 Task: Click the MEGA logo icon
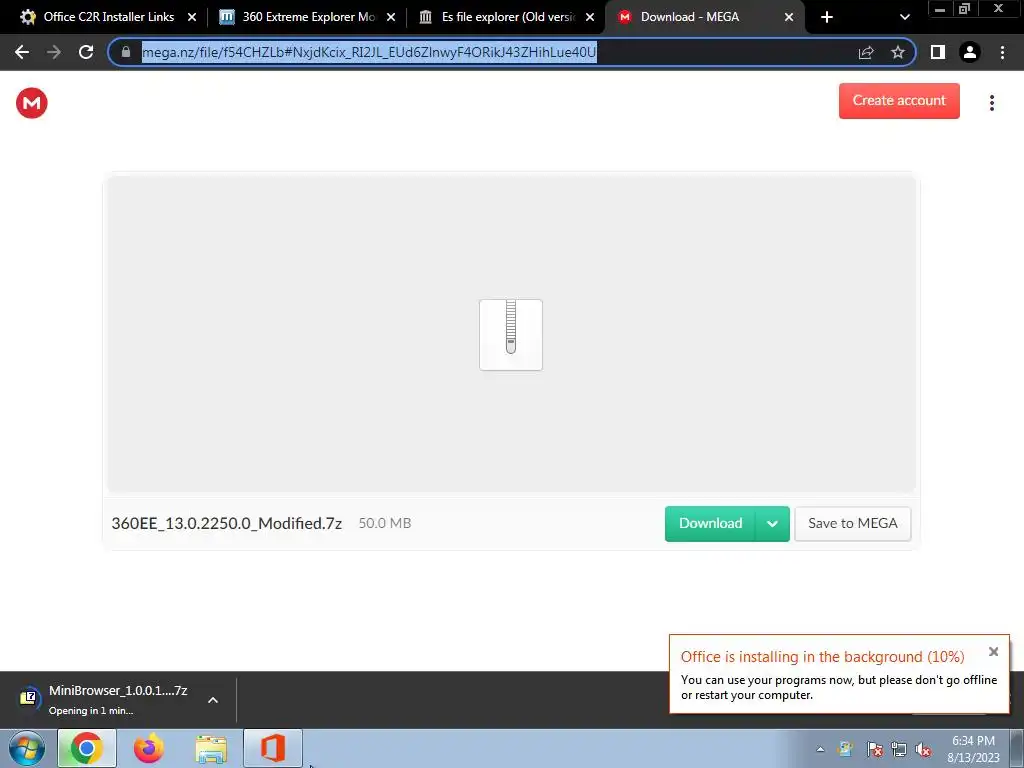tap(31, 103)
